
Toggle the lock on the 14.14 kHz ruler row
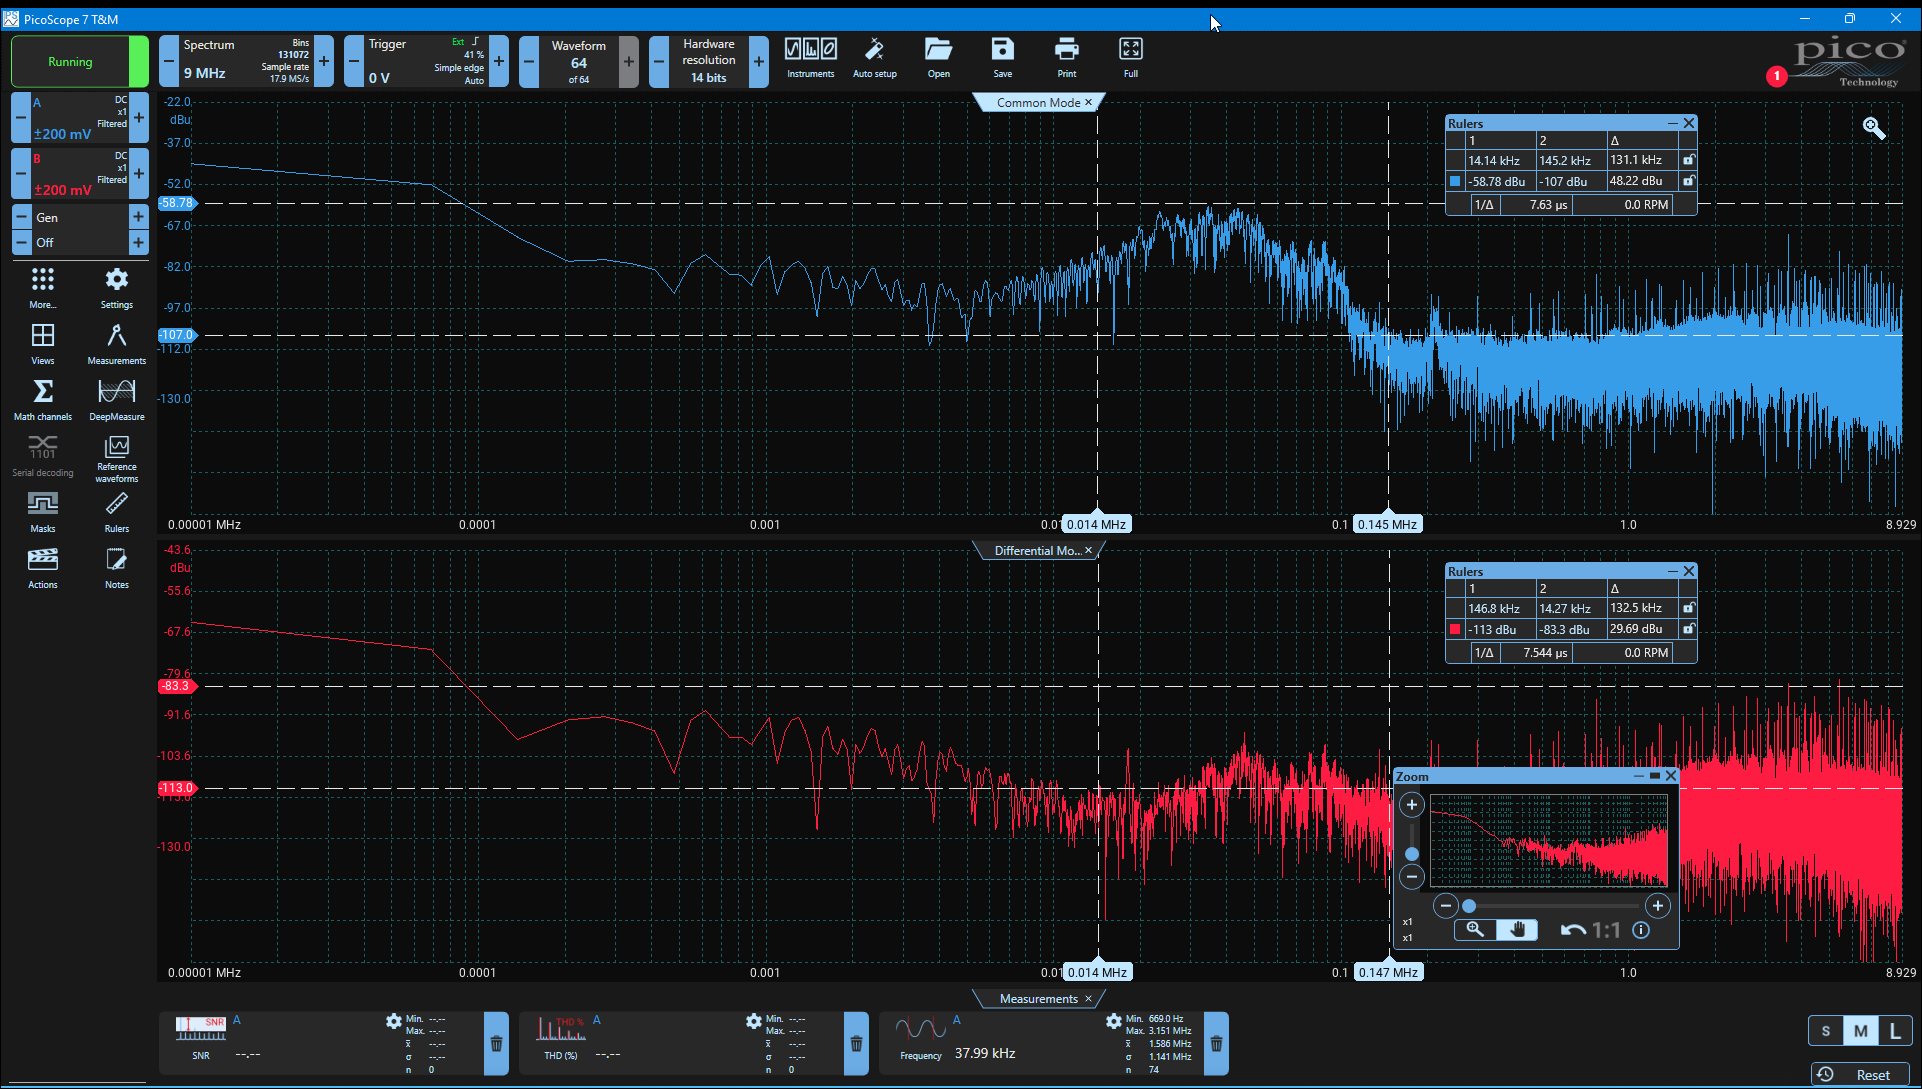(x=1689, y=160)
